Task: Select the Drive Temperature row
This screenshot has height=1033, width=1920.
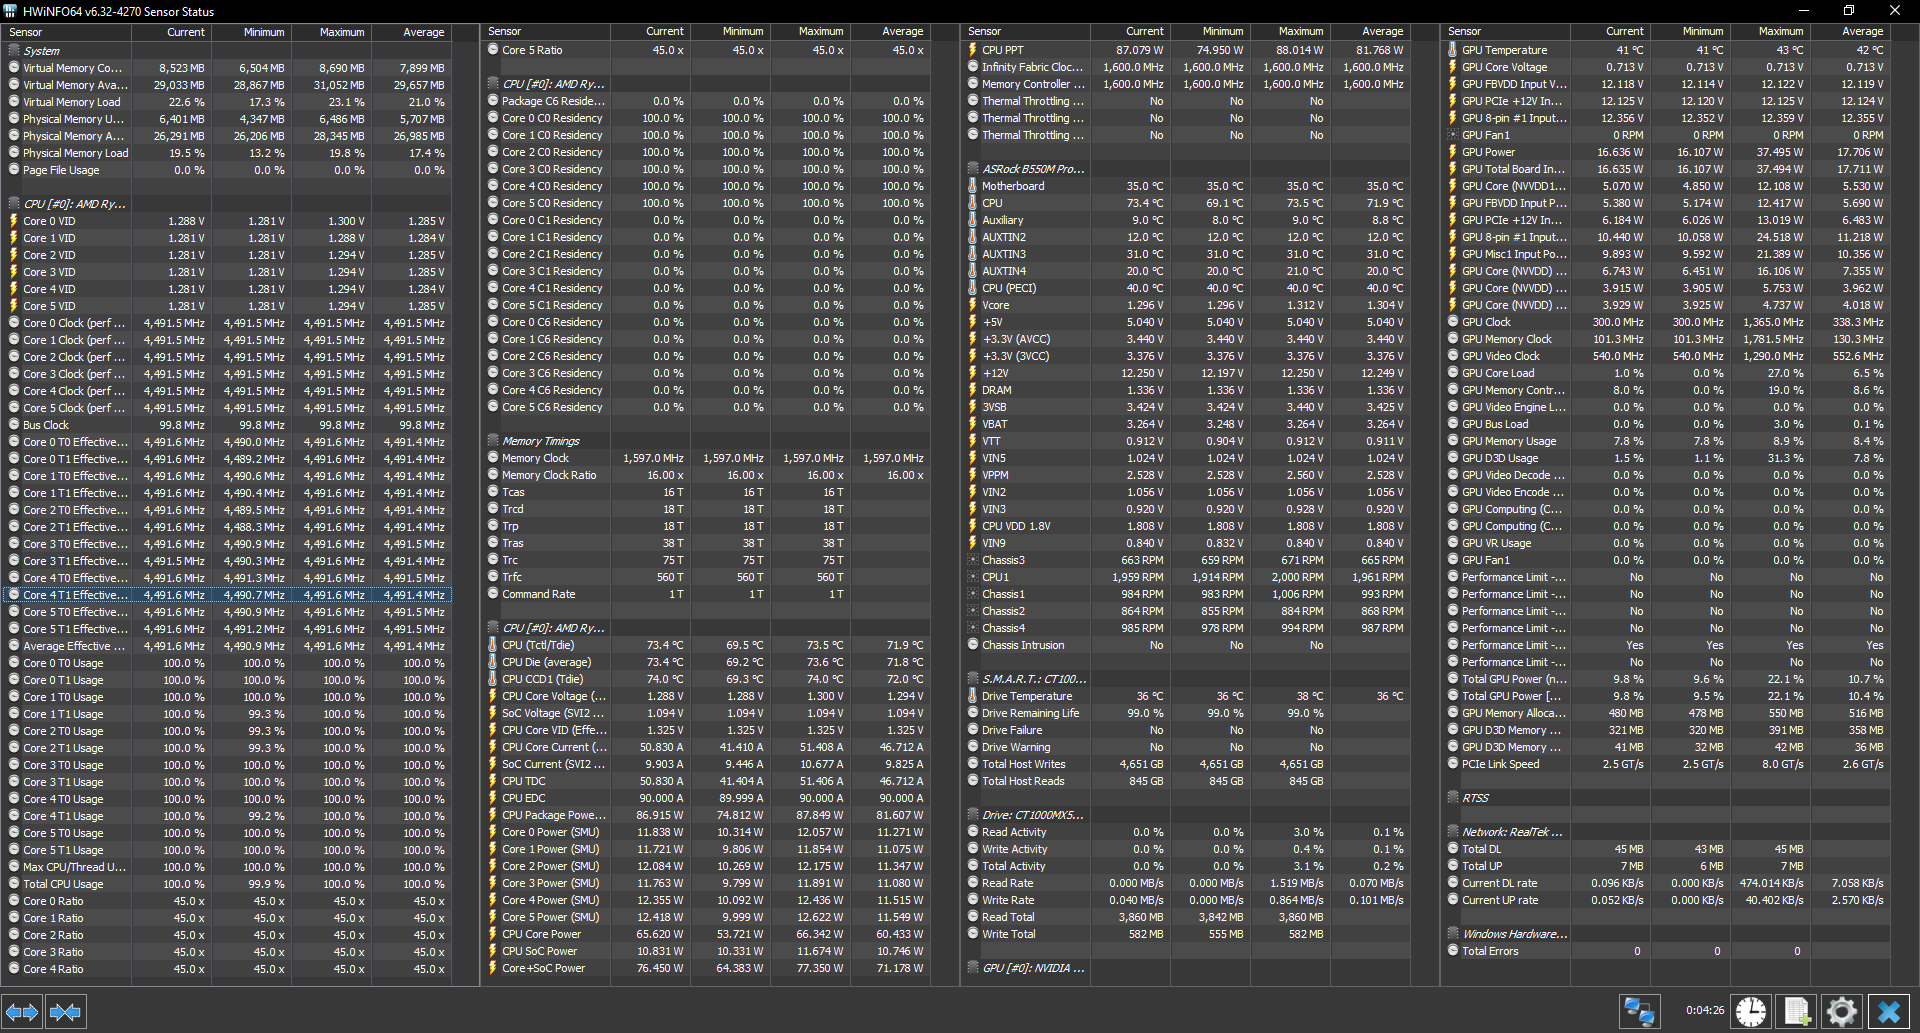Action: tap(1187, 696)
